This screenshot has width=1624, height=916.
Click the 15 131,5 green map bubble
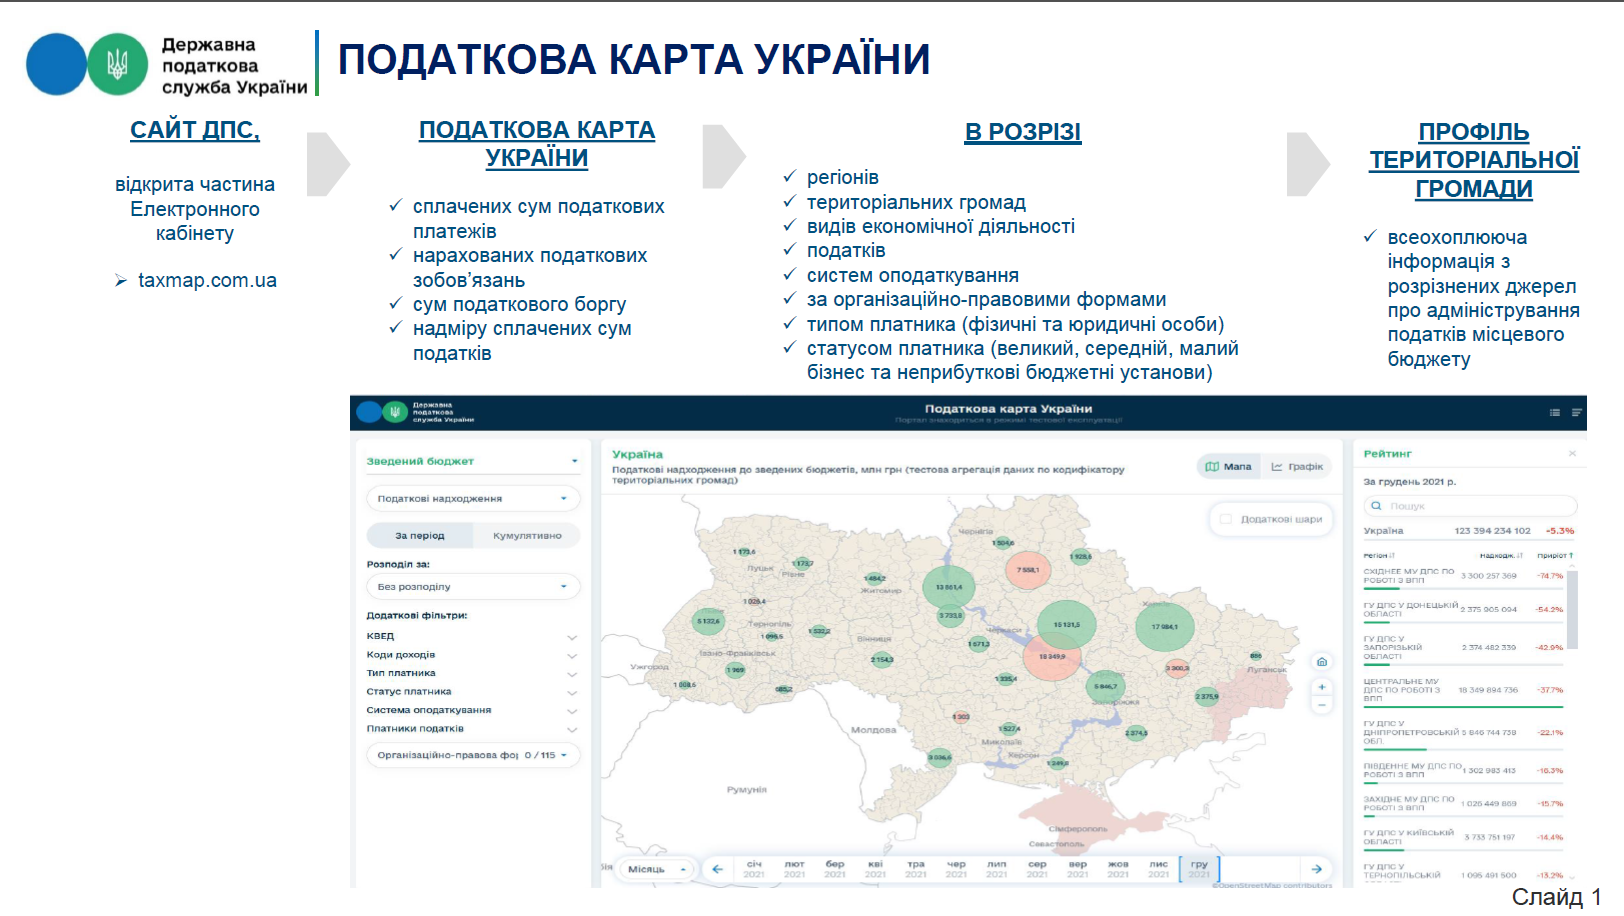click(x=1066, y=625)
